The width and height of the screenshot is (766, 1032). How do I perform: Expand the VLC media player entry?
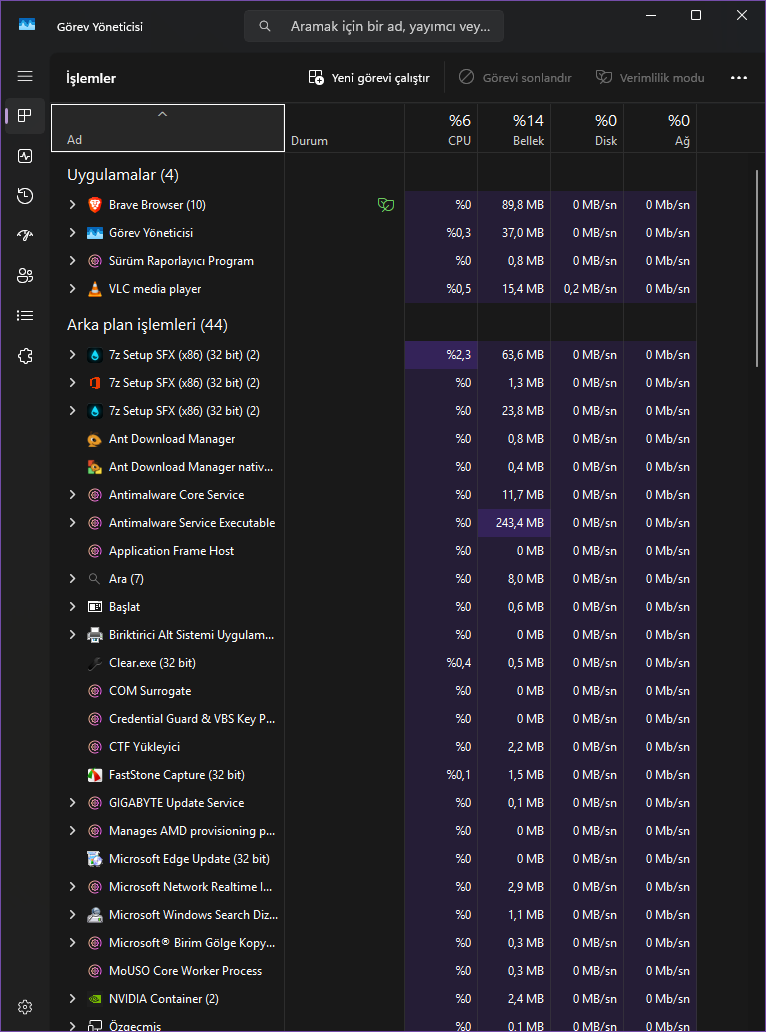coord(72,289)
